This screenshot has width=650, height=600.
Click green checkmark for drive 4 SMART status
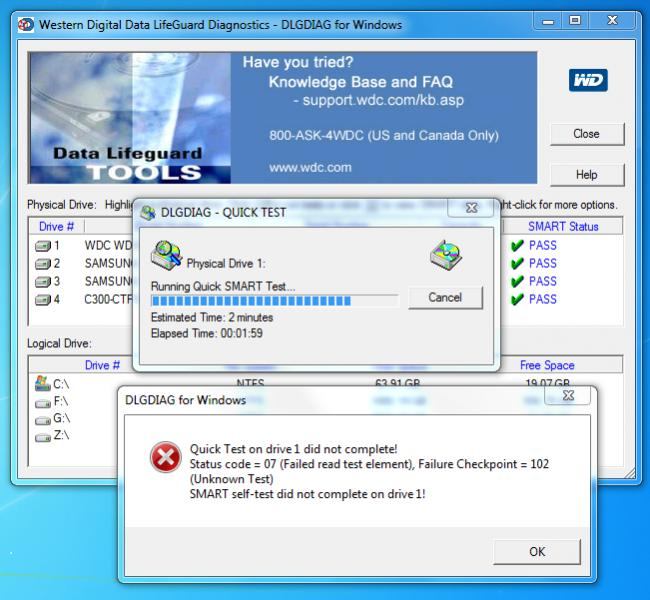point(517,299)
